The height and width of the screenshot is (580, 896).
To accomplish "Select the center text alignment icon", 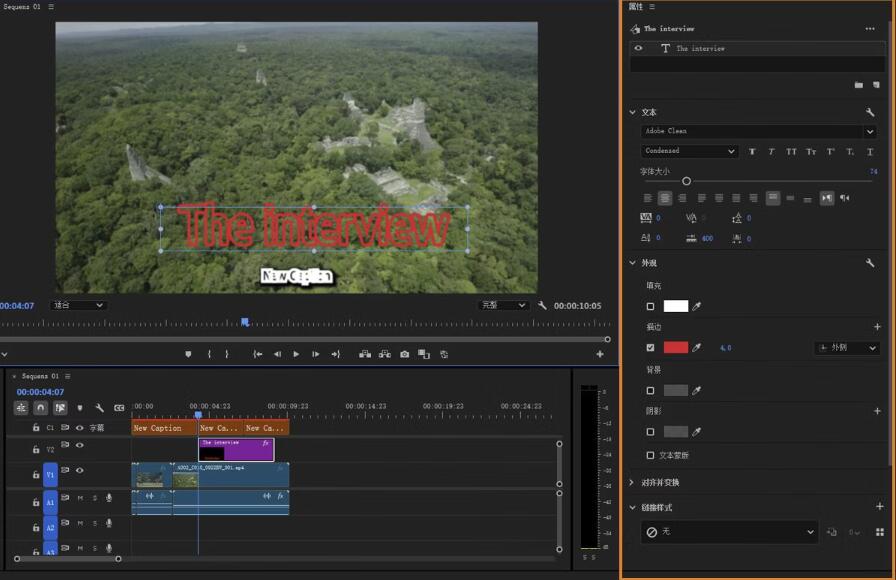I will [666, 198].
